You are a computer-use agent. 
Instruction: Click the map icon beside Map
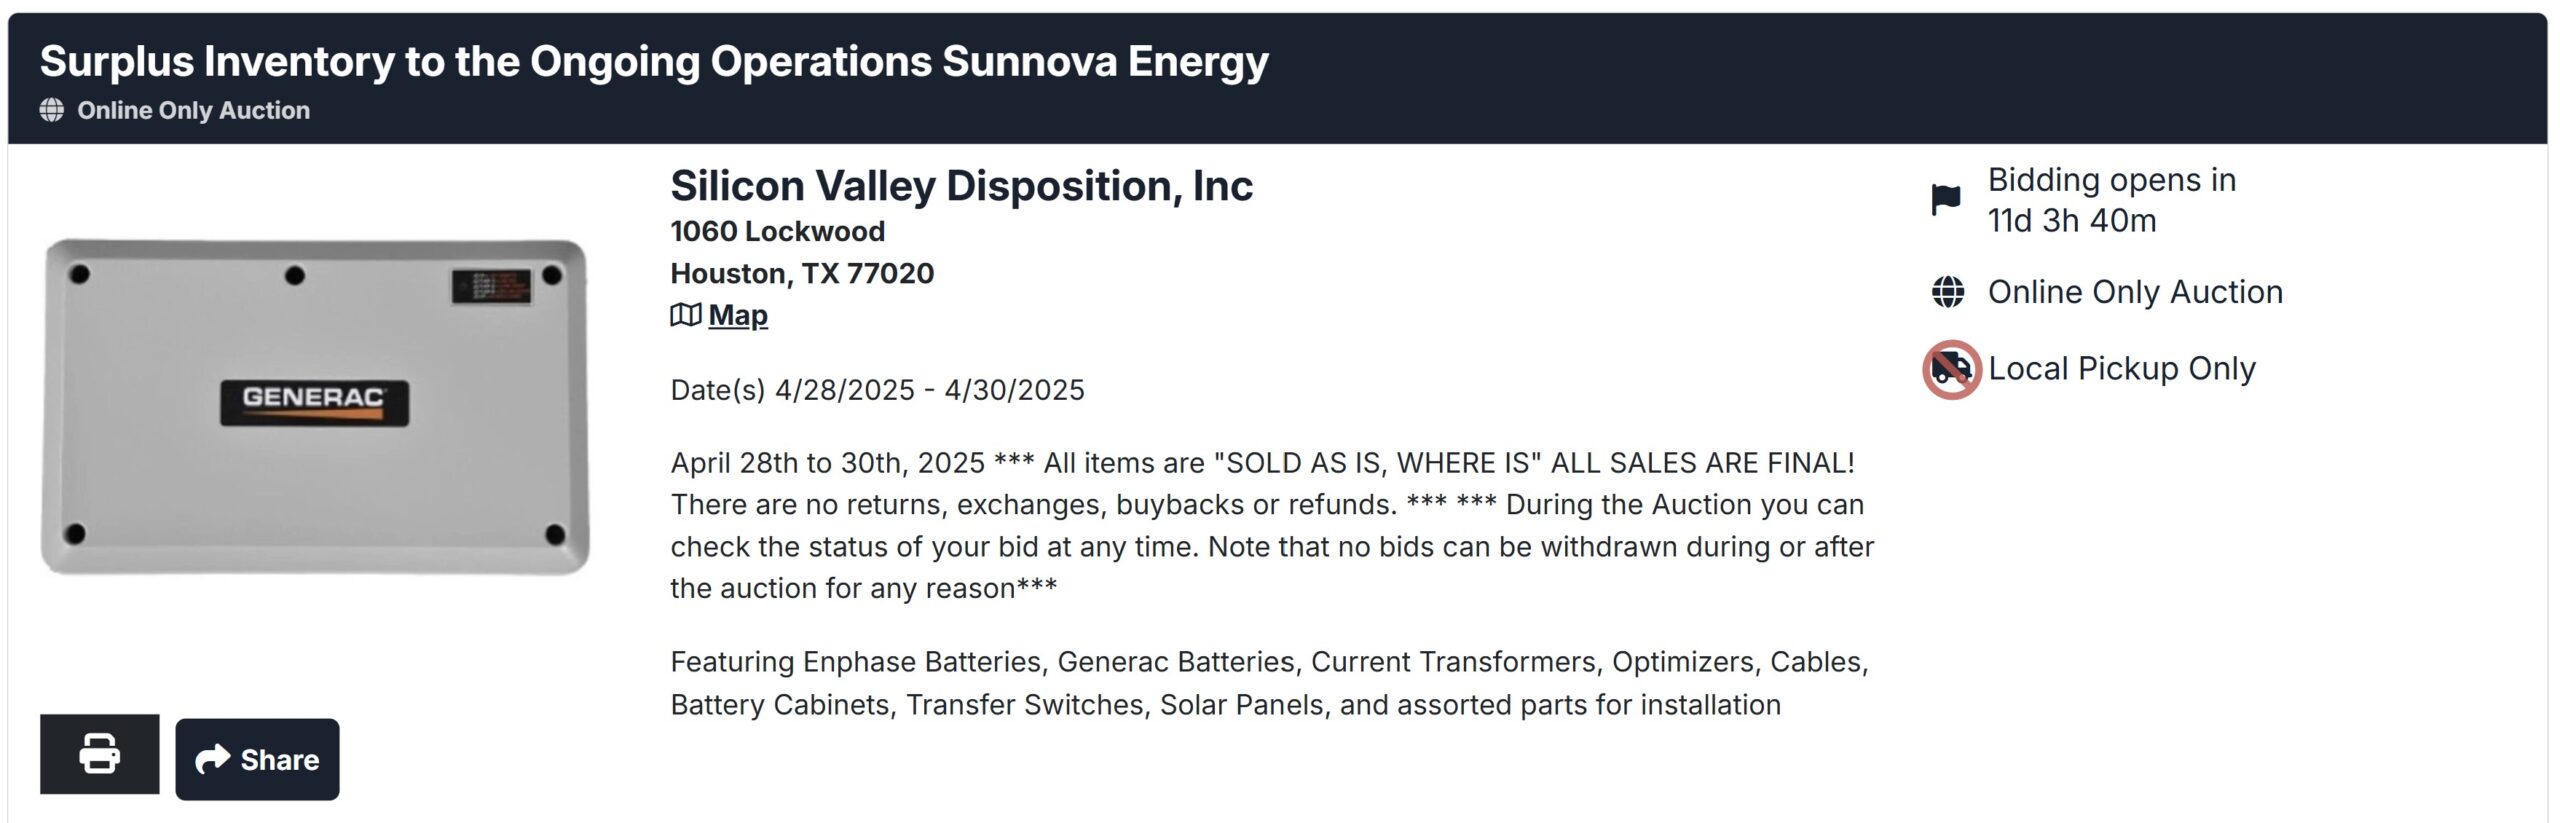[x=685, y=315]
